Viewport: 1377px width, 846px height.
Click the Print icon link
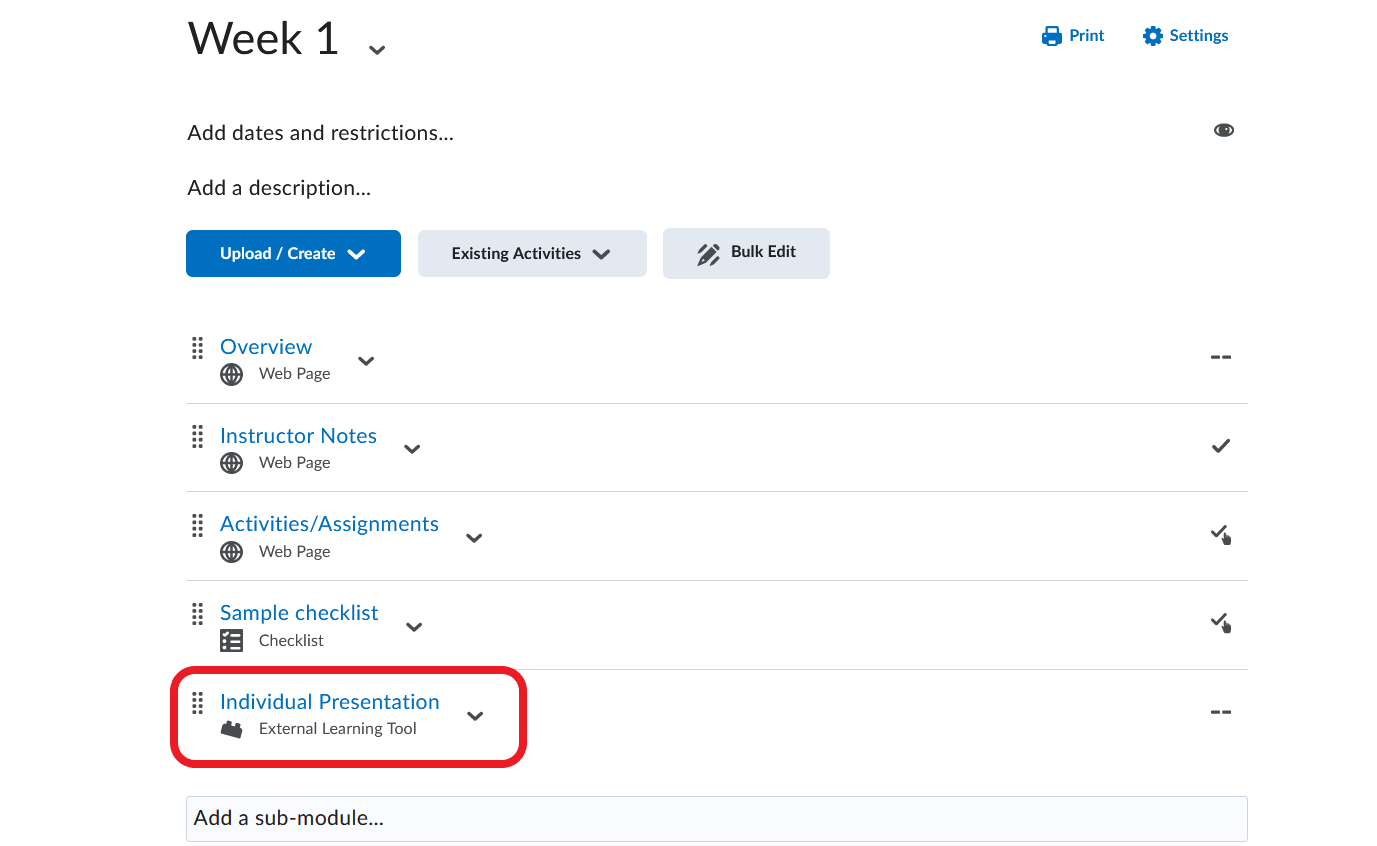[1072, 36]
